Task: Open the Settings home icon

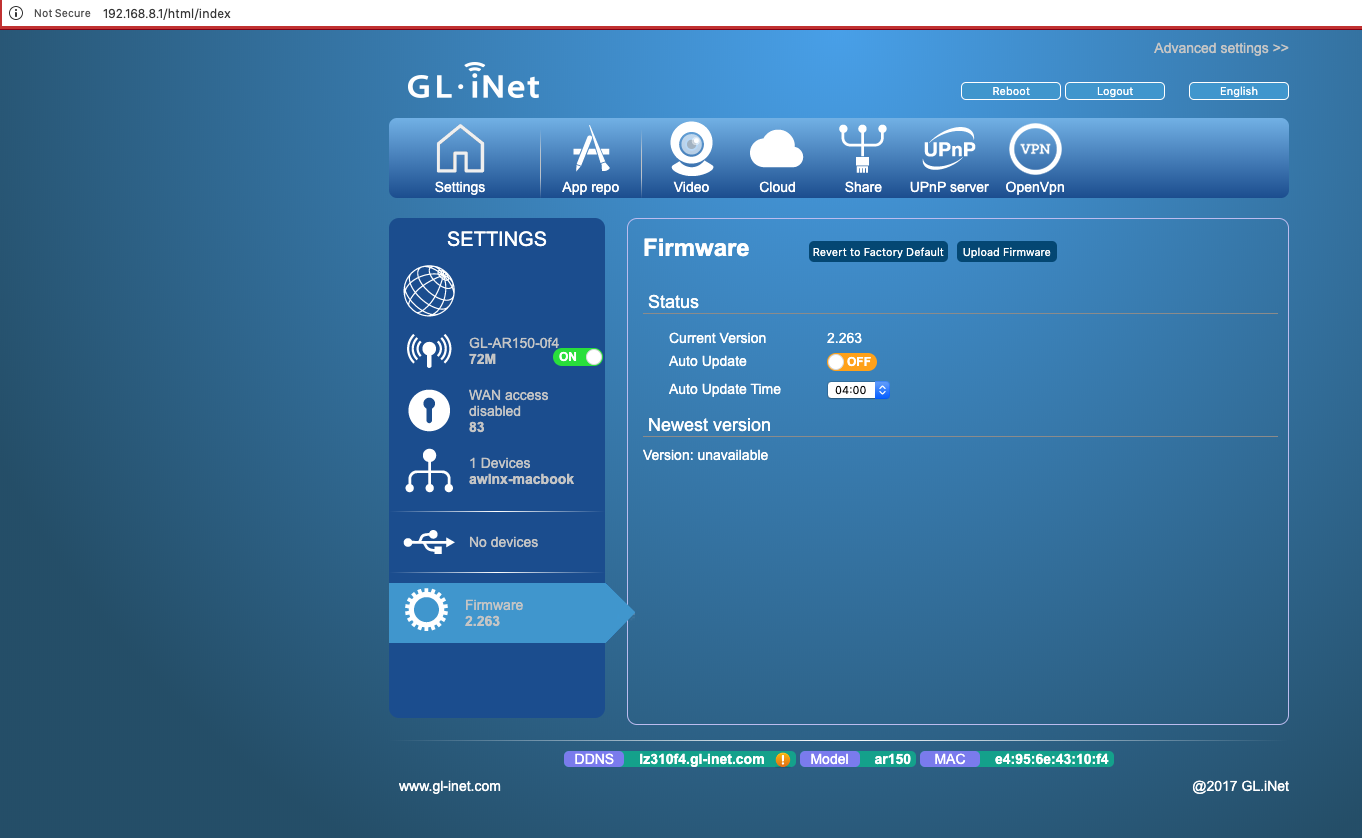Action: coord(460,150)
